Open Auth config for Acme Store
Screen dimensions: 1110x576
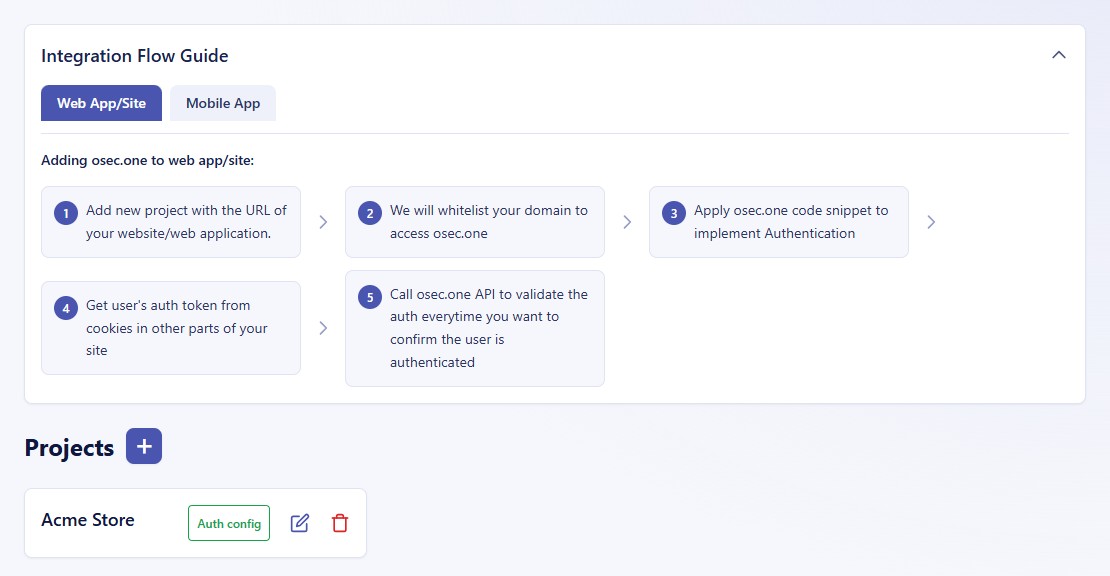[x=229, y=523]
